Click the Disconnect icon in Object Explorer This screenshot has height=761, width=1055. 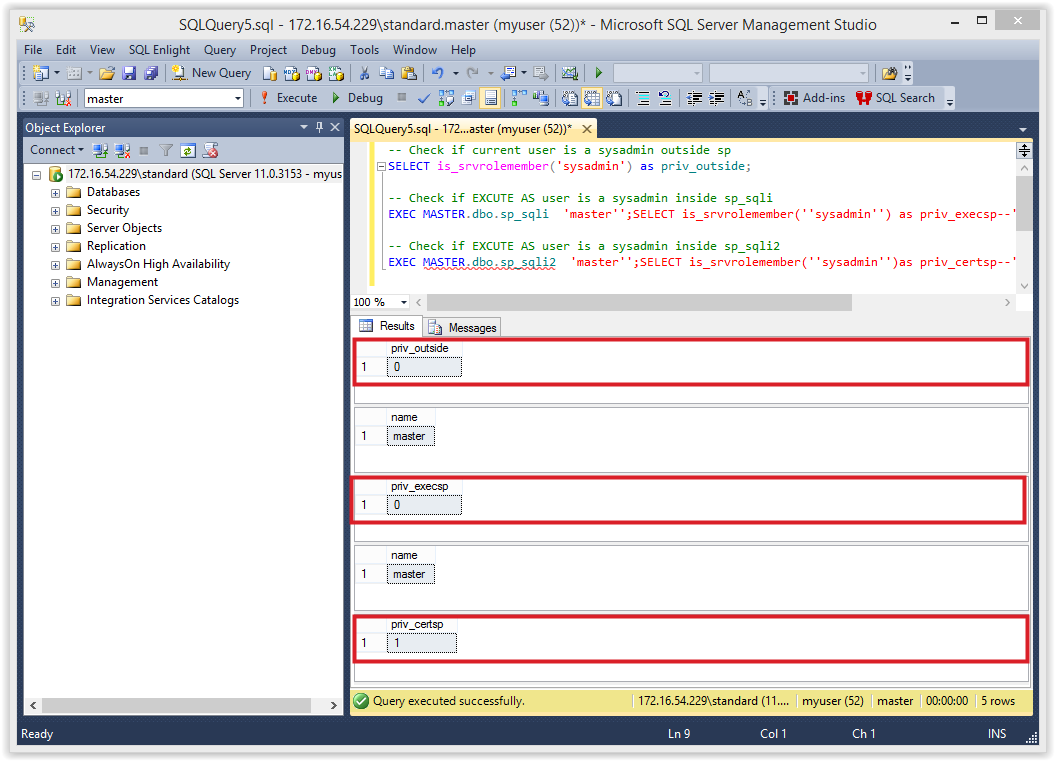122,150
